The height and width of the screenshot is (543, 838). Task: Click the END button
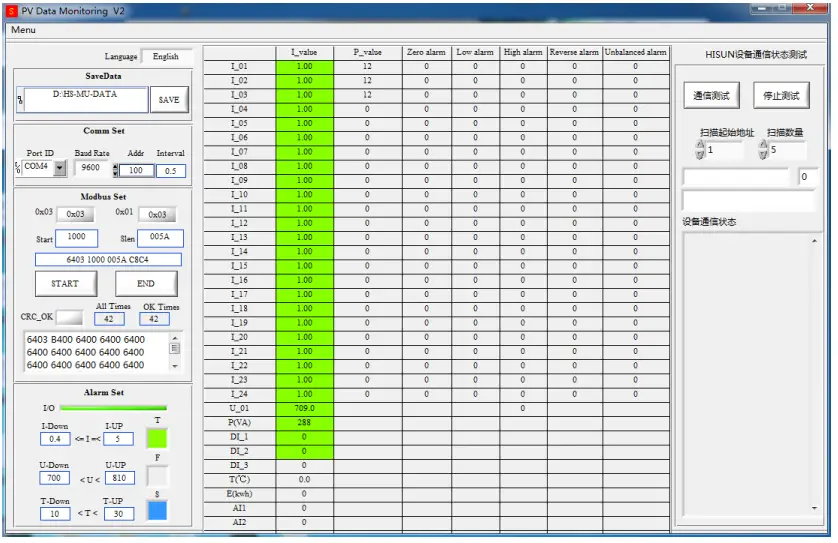tap(146, 284)
